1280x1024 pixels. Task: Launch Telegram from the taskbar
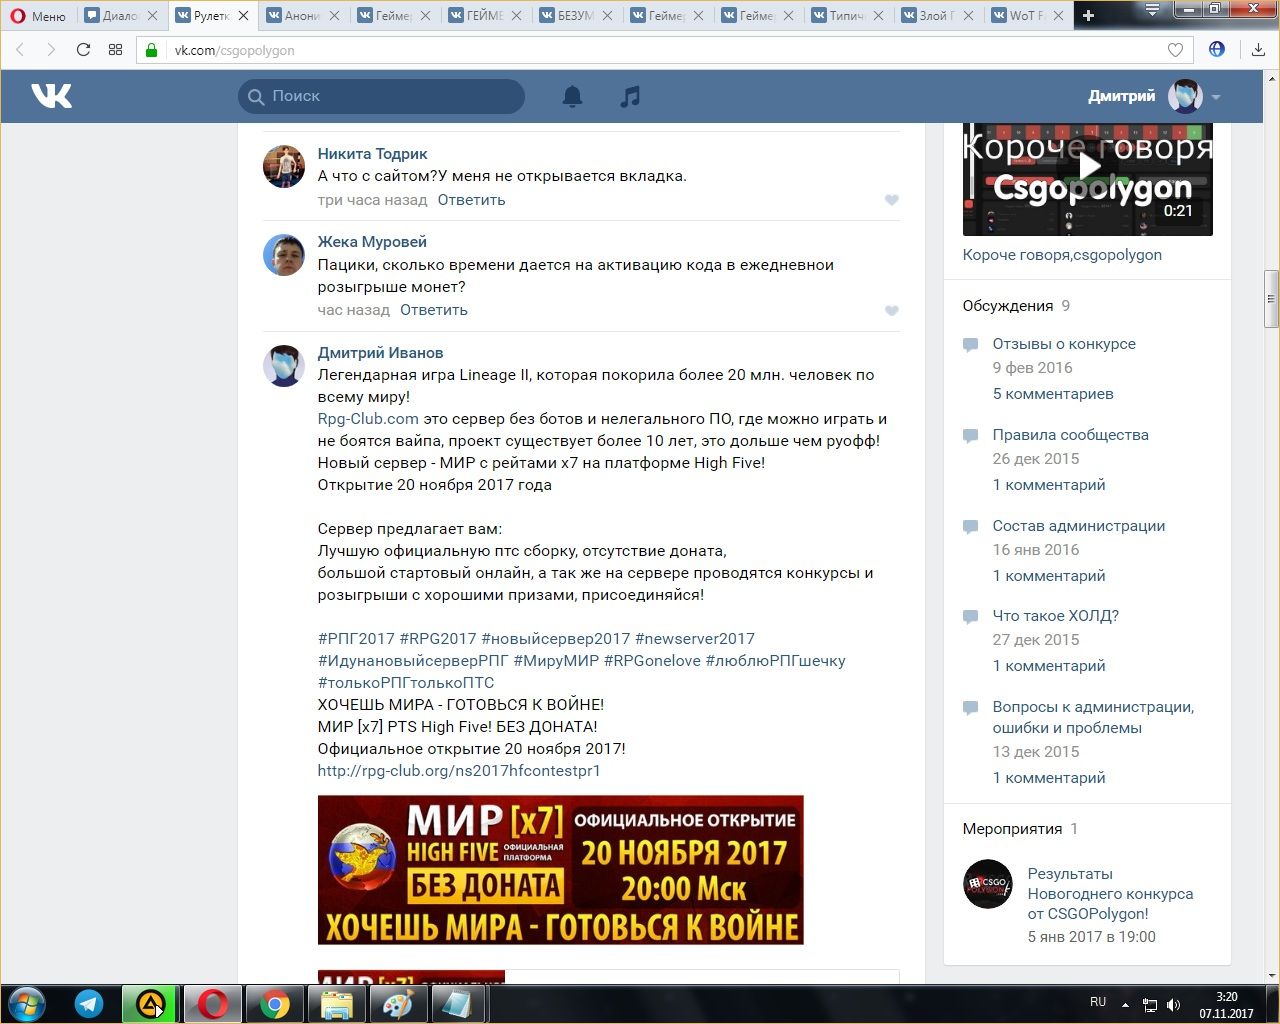click(x=89, y=1003)
